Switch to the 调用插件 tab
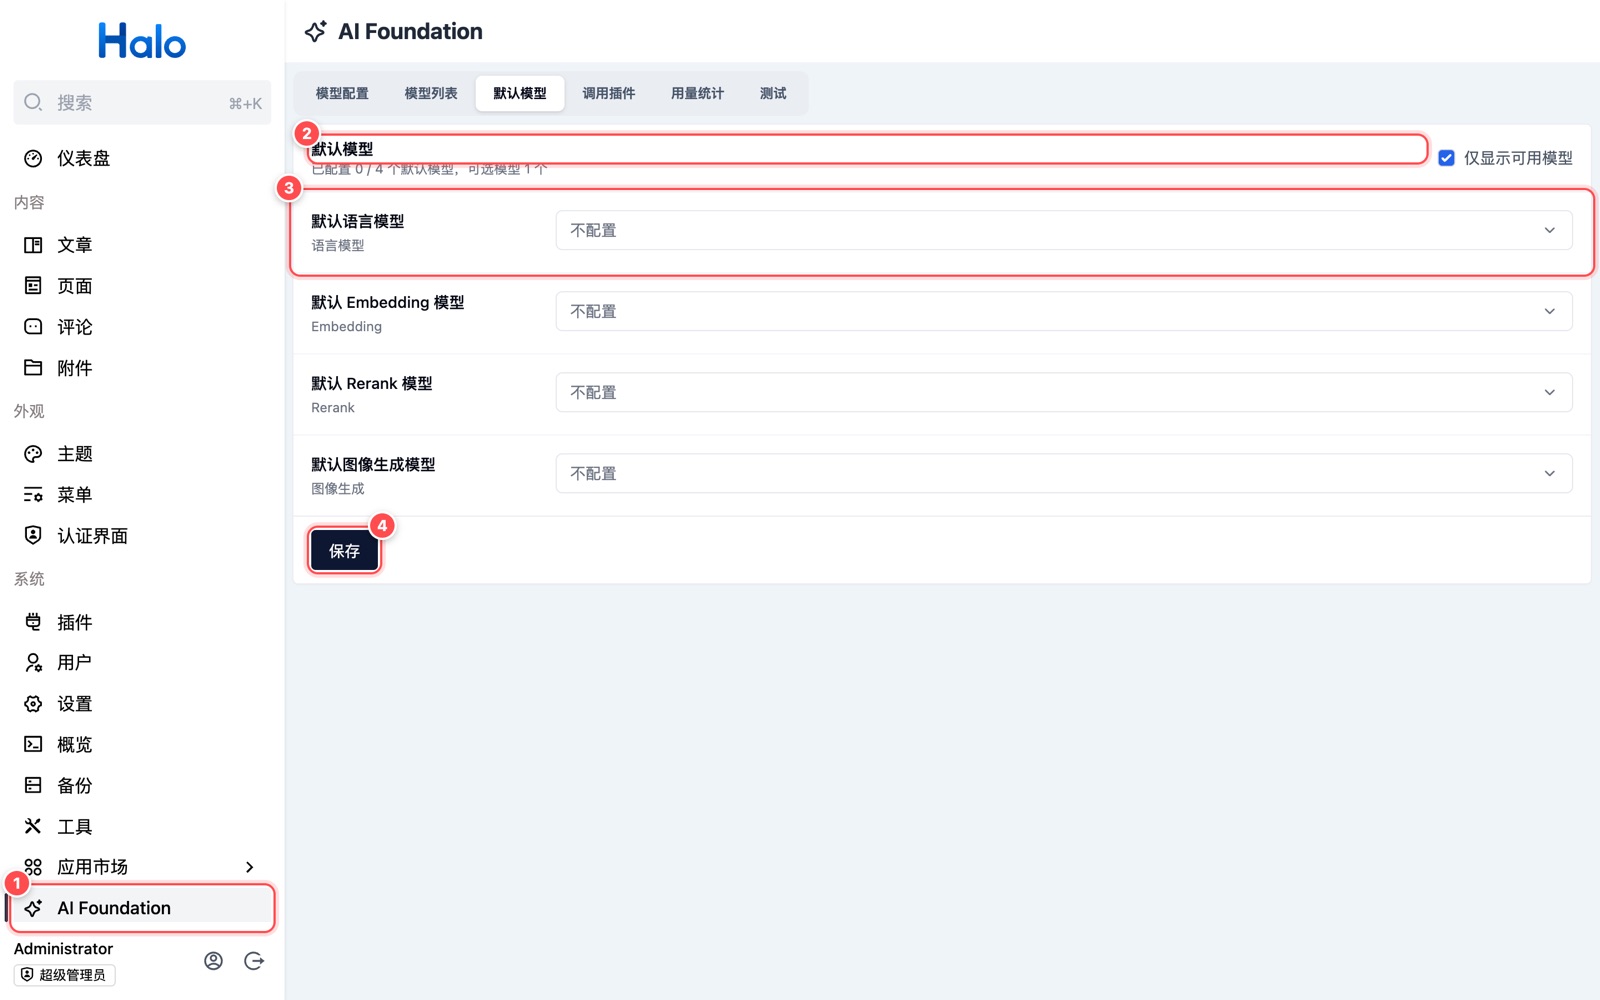Image resolution: width=1600 pixels, height=1000 pixels. pyautogui.click(x=609, y=93)
